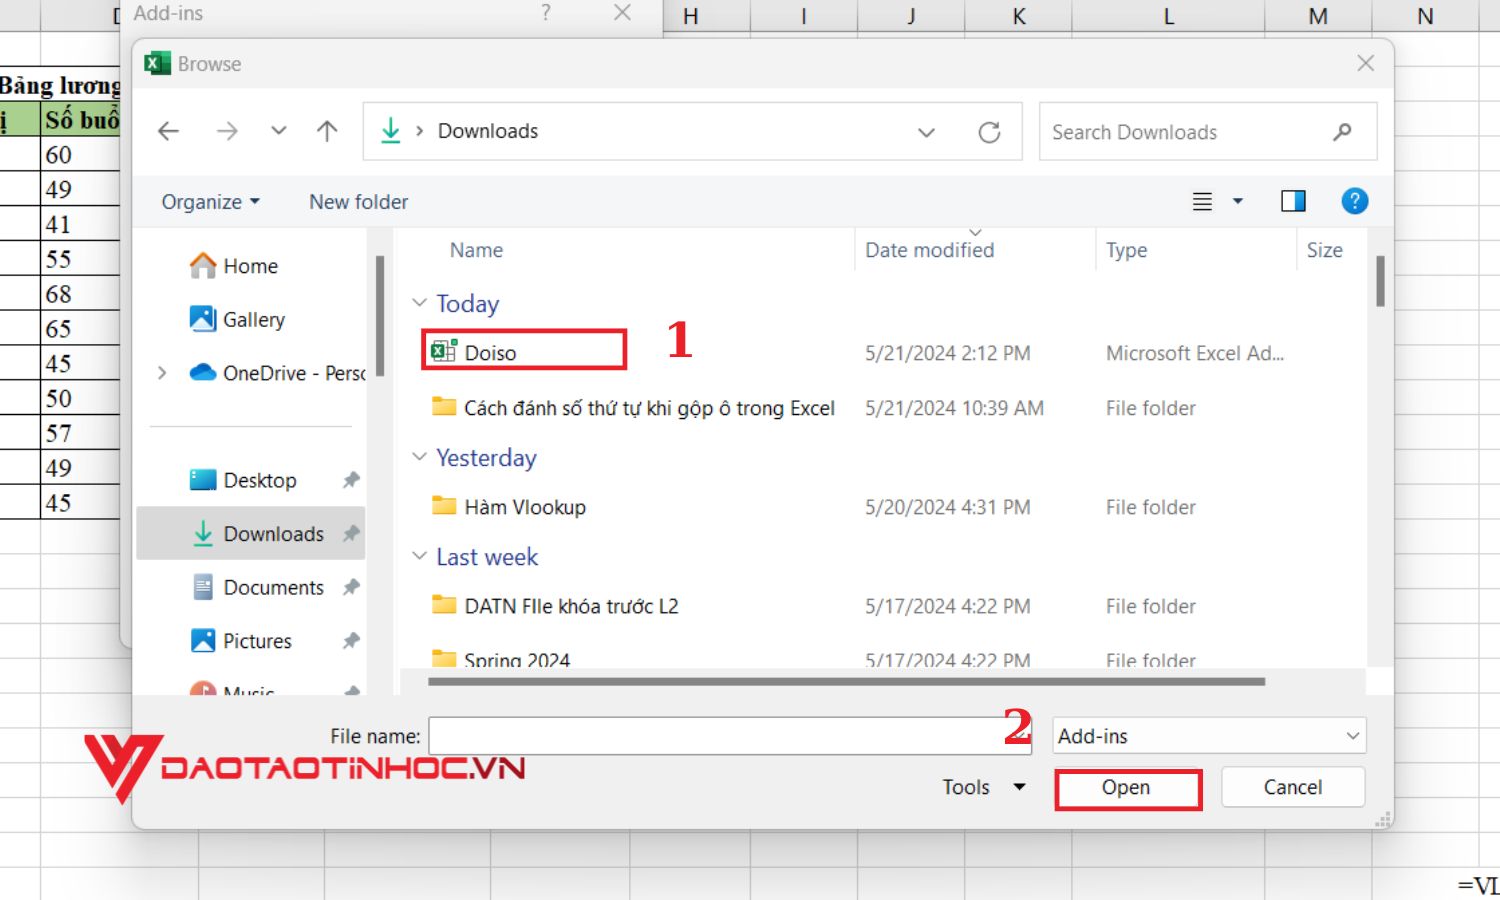Screen dimensions: 1500x900
Task: Collapse the Today group
Action: 419,303
